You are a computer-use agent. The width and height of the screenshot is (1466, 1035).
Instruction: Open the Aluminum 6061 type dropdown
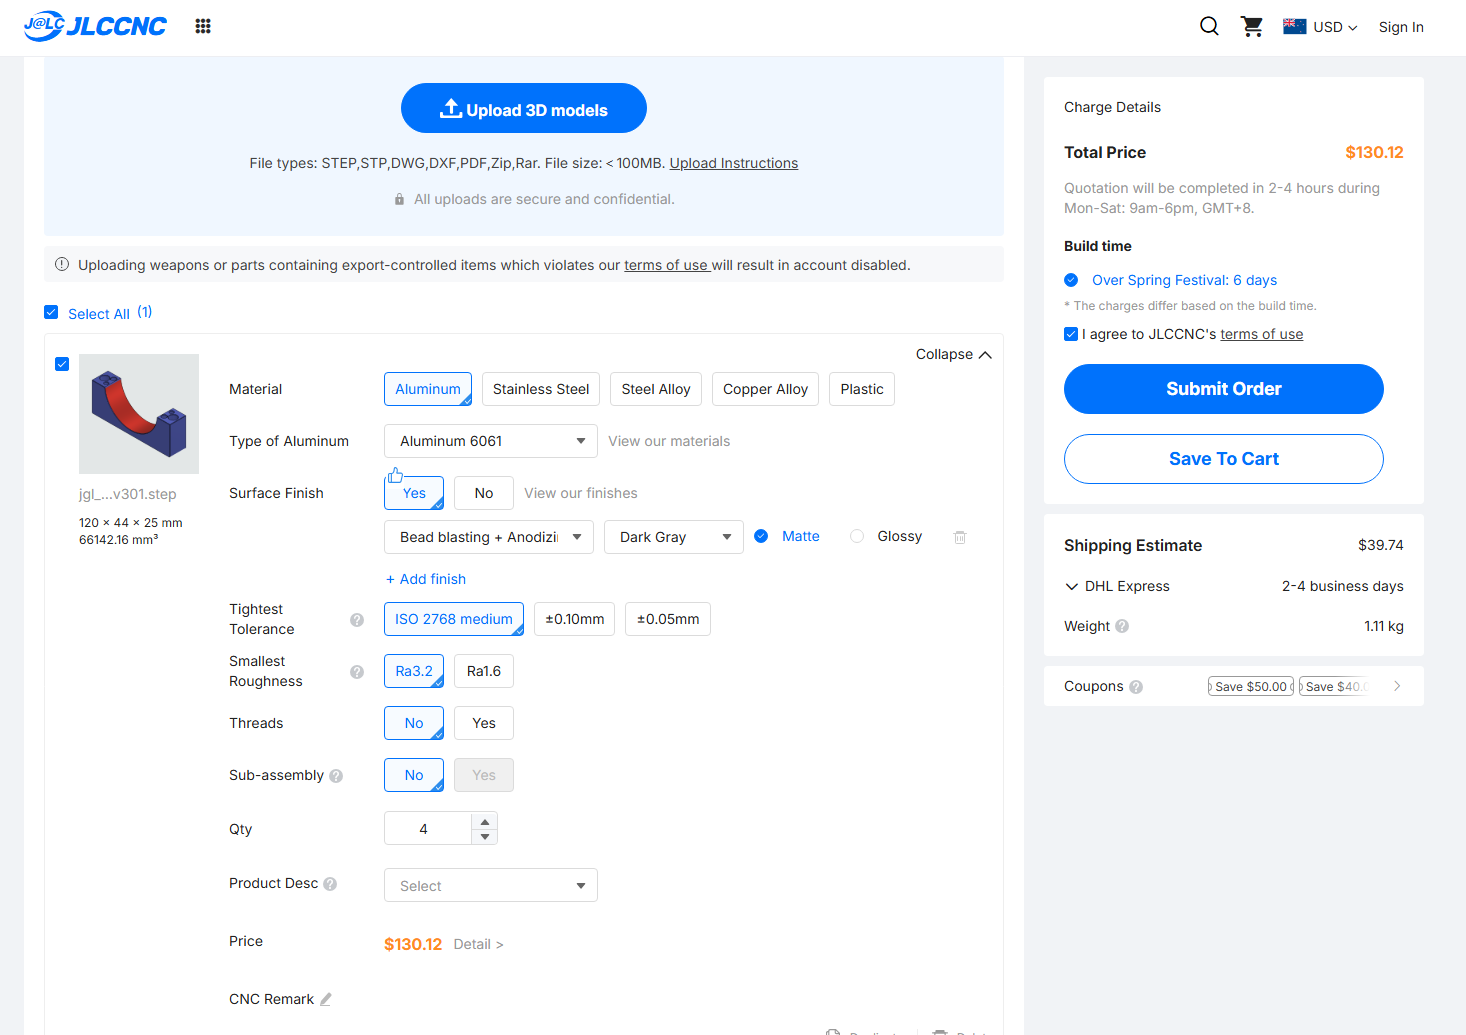click(490, 441)
